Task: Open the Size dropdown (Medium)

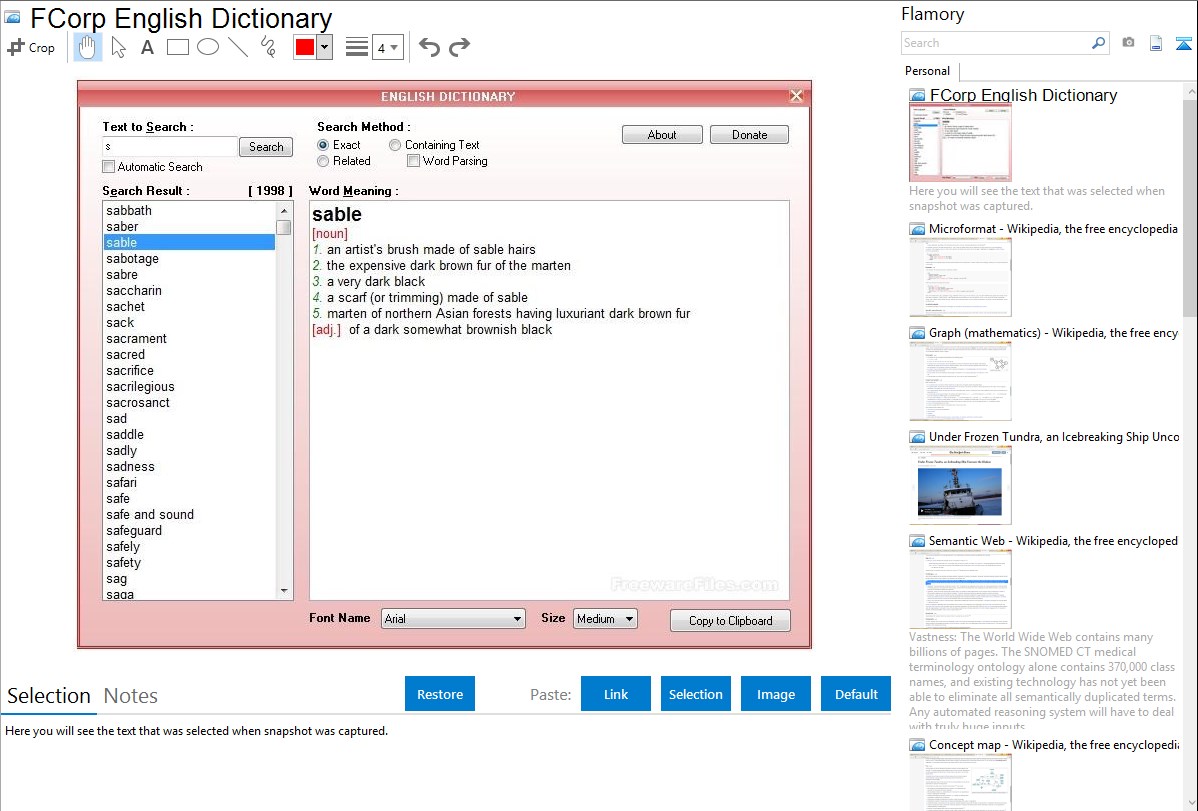Action: coord(605,618)
